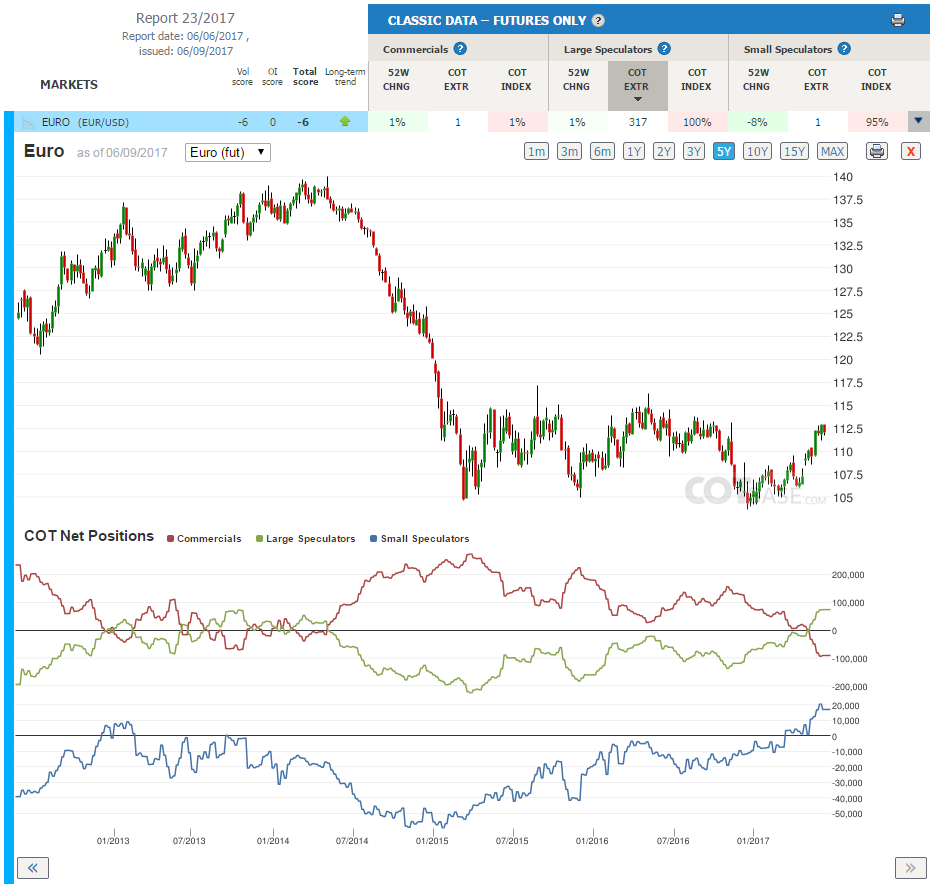This screenshot has width=933, height=884.
Task: Click the OI score column header
Action: 273,77
